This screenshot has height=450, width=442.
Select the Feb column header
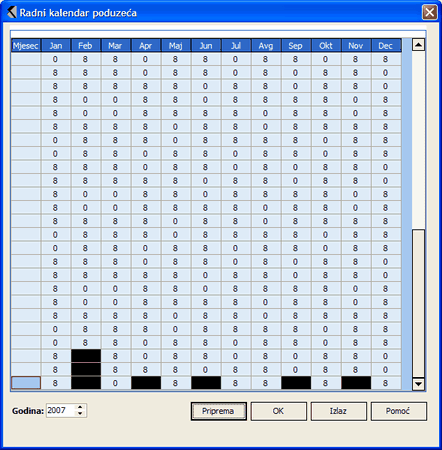click(x=86, y=45)
